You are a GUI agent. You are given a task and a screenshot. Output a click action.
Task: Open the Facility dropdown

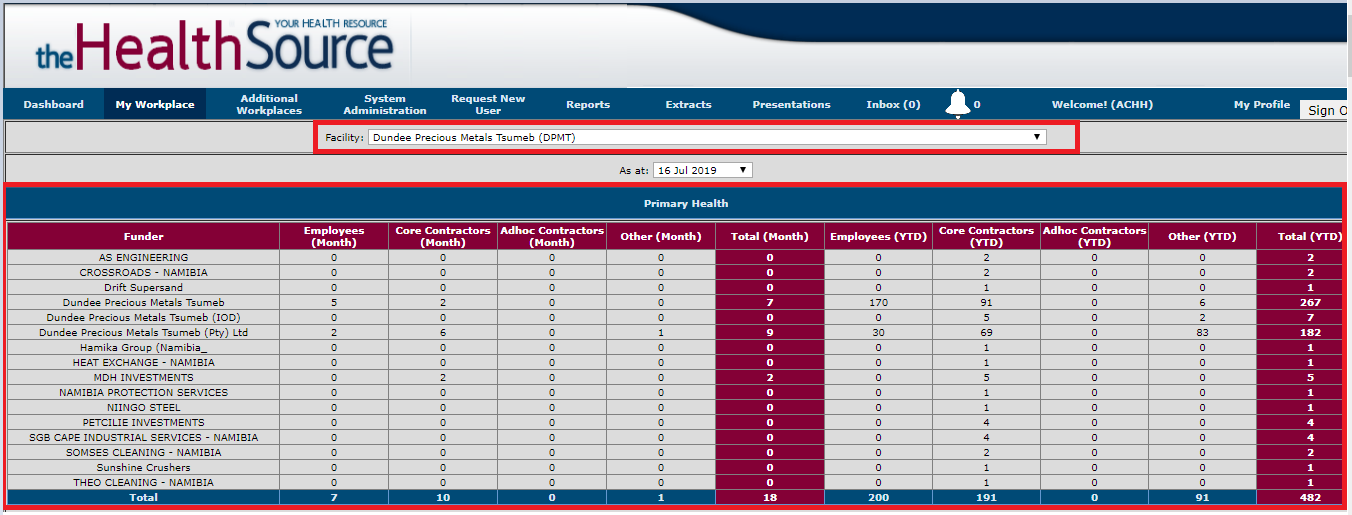[x=707, y=137]
